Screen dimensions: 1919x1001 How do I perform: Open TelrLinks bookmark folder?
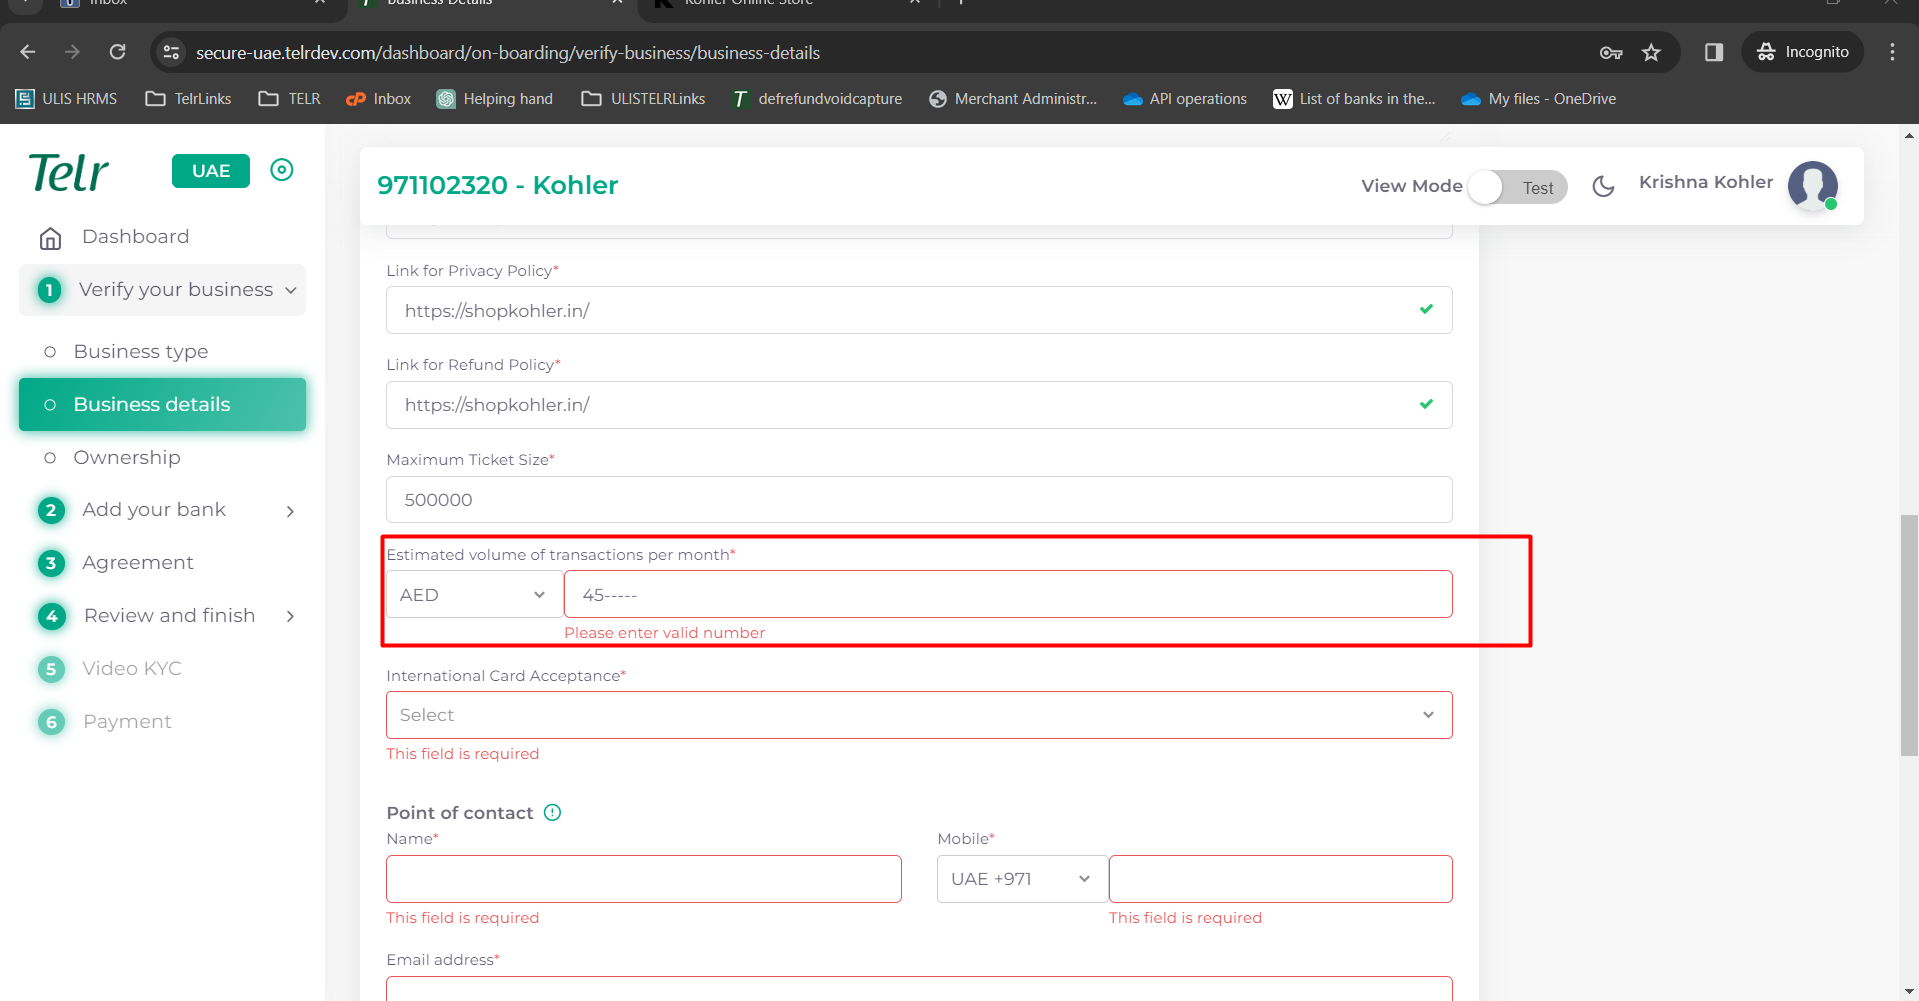click(189, 99)
